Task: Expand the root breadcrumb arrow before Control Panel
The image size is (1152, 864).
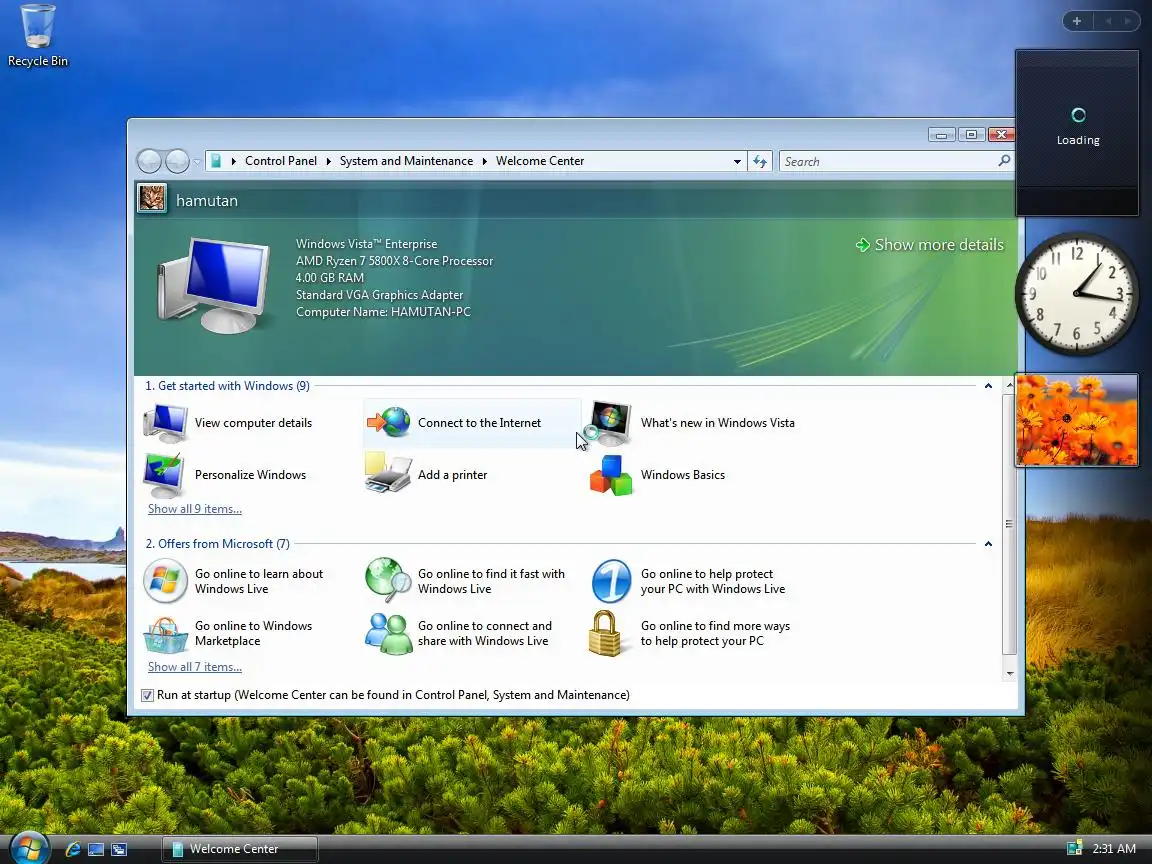Action: [x=234, y=162]
